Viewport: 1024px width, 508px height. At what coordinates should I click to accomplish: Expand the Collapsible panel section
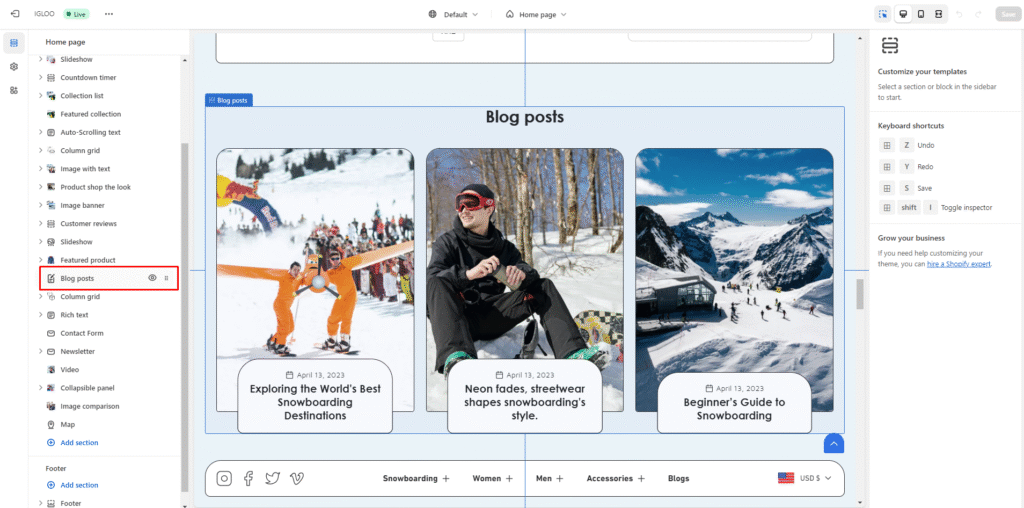41,388
